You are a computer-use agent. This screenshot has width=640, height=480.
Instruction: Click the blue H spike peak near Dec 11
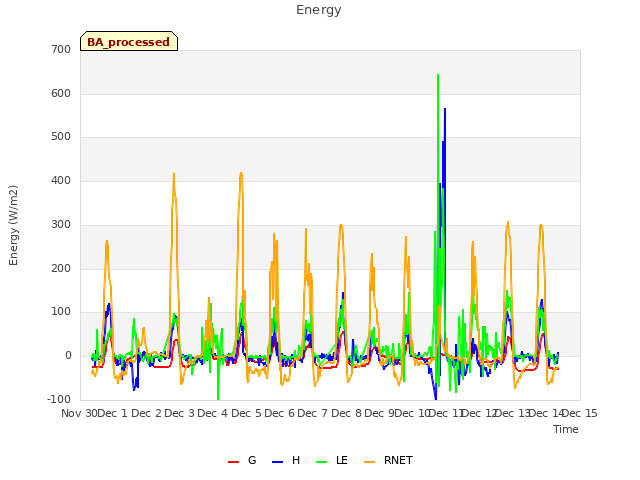point(445,109)
